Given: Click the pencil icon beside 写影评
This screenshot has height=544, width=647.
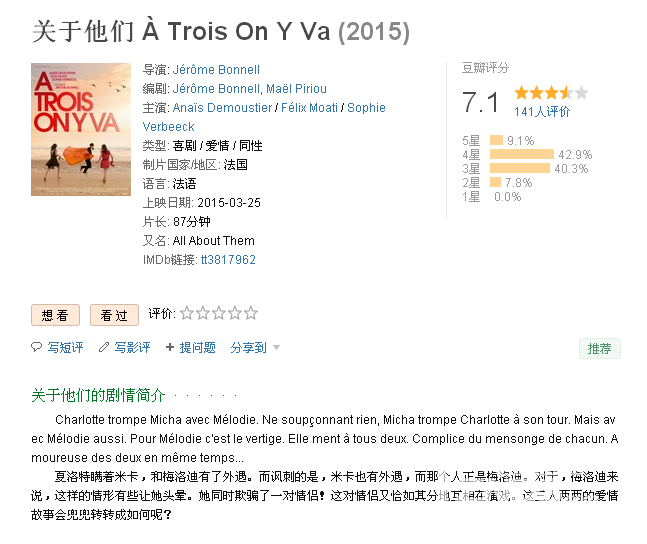Looking at the screenshot, I should coord(104,347).
